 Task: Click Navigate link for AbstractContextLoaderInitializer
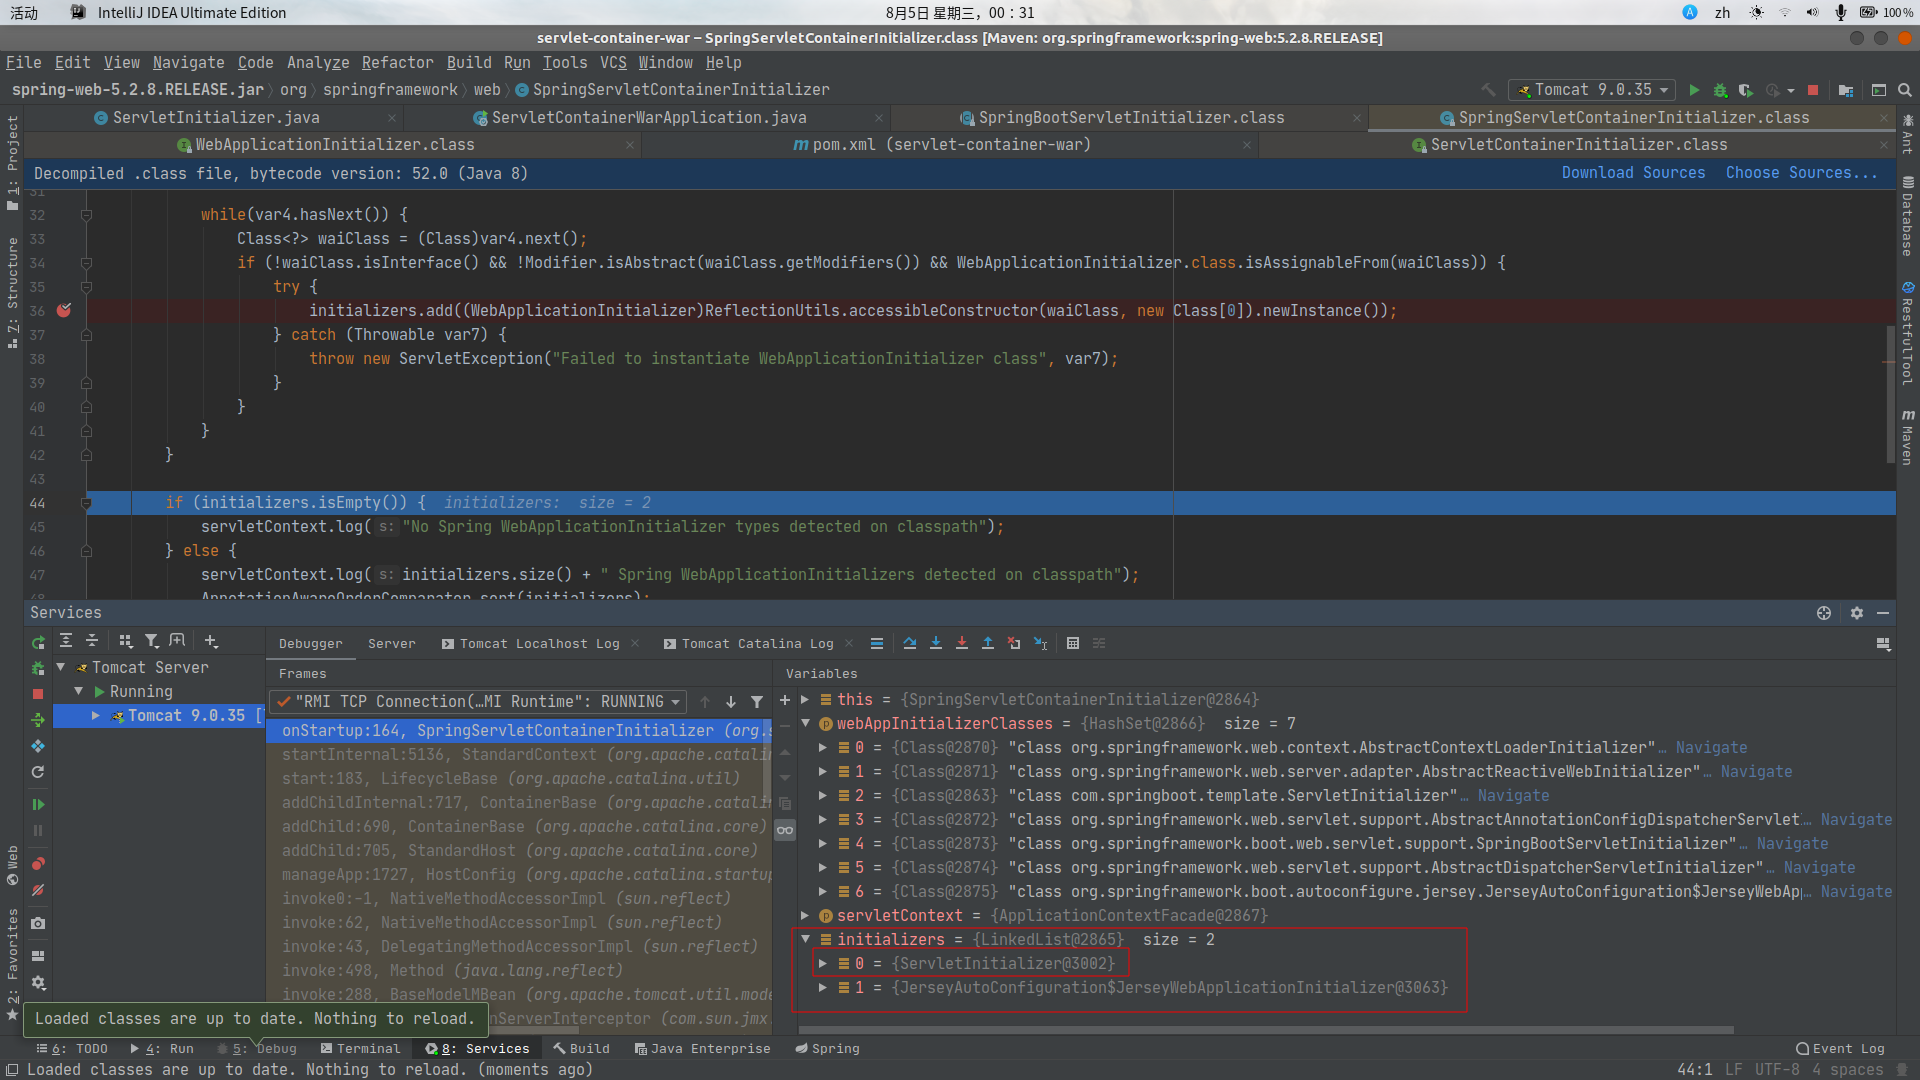pyautogui.click(x=1711, y=748)
